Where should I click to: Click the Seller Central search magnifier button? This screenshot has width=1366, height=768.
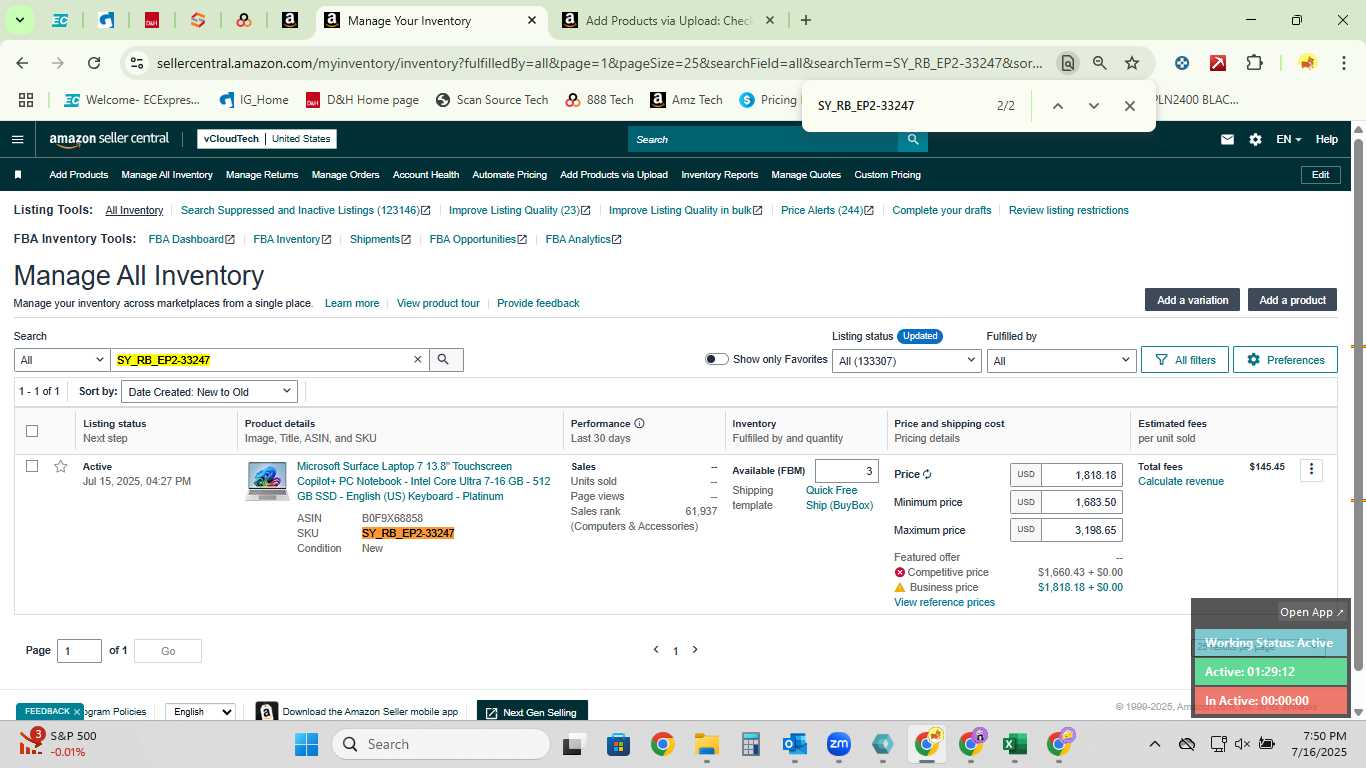(x=912, y=139)
